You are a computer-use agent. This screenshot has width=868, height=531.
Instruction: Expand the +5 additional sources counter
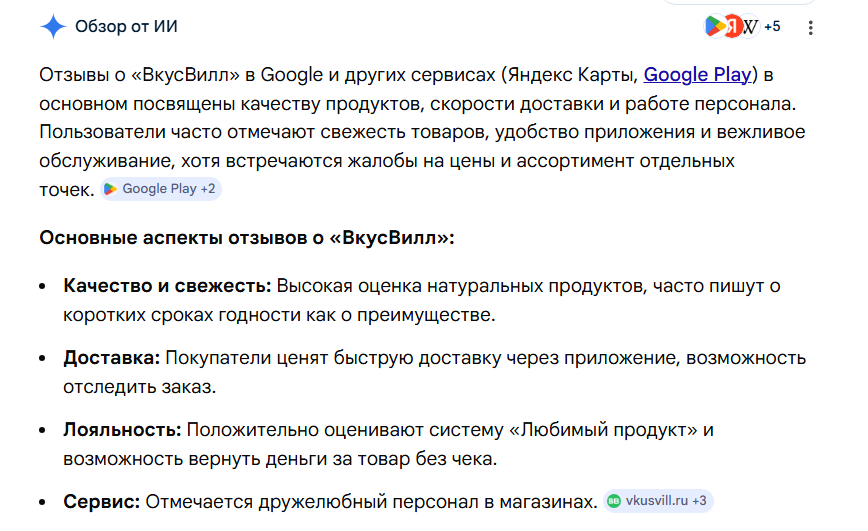click(x=772, y=27)
